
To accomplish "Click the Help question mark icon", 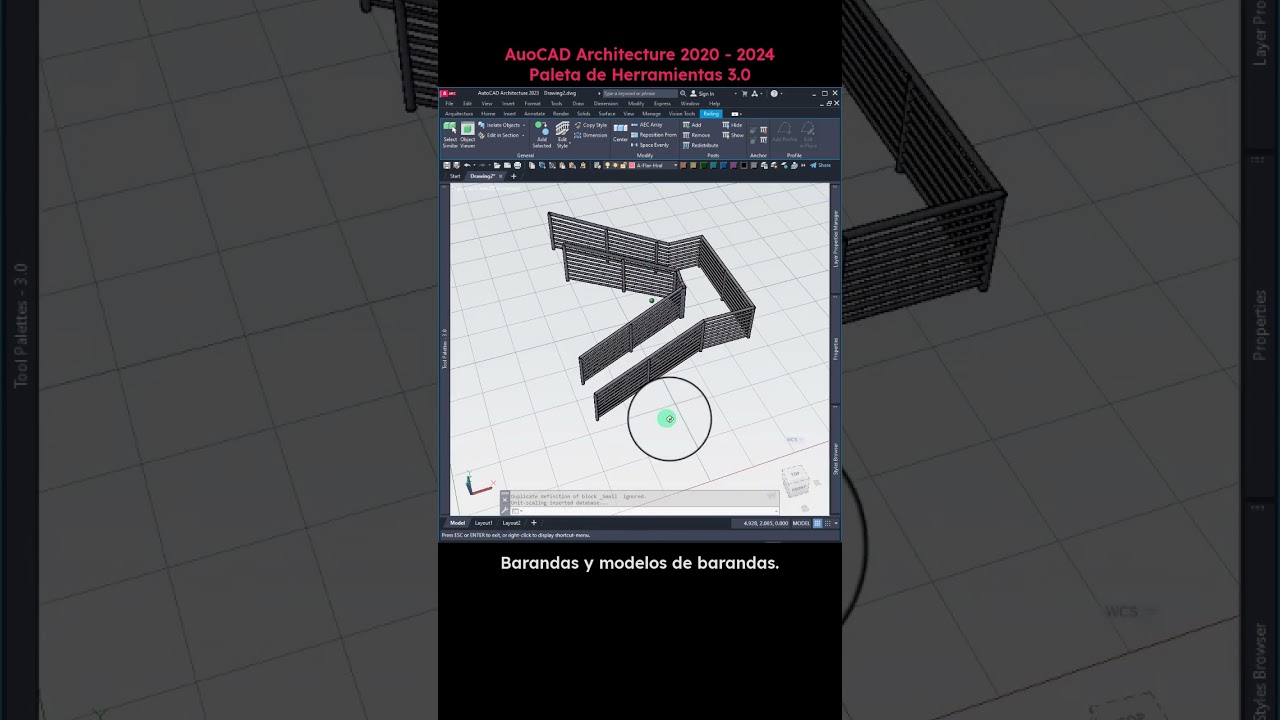I will point(774,94).
